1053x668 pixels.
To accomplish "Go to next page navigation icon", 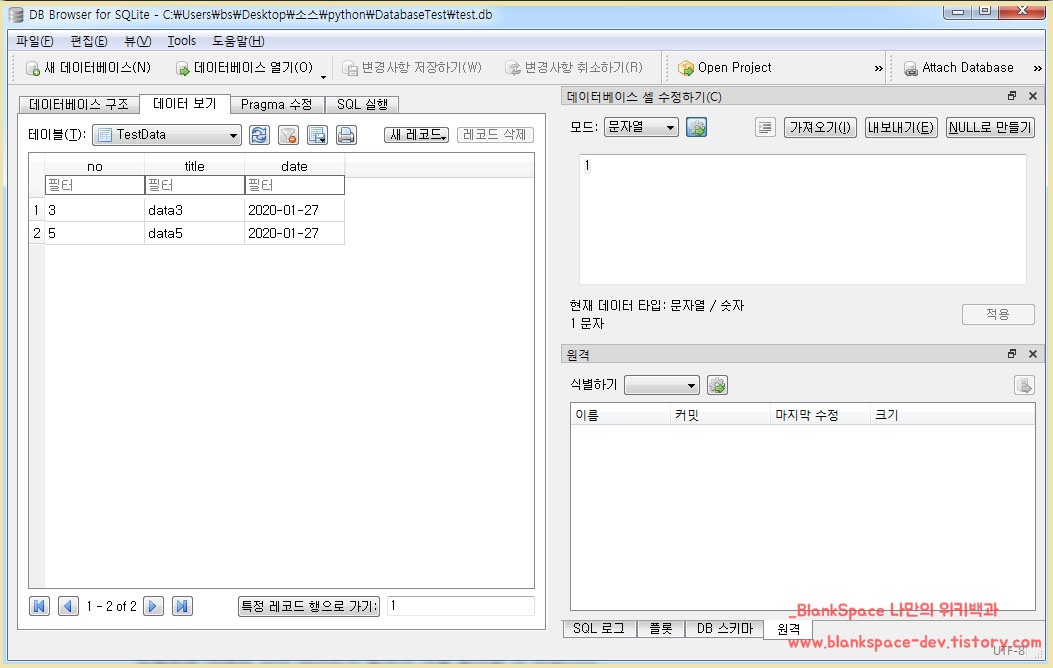I will coord(153,606).
